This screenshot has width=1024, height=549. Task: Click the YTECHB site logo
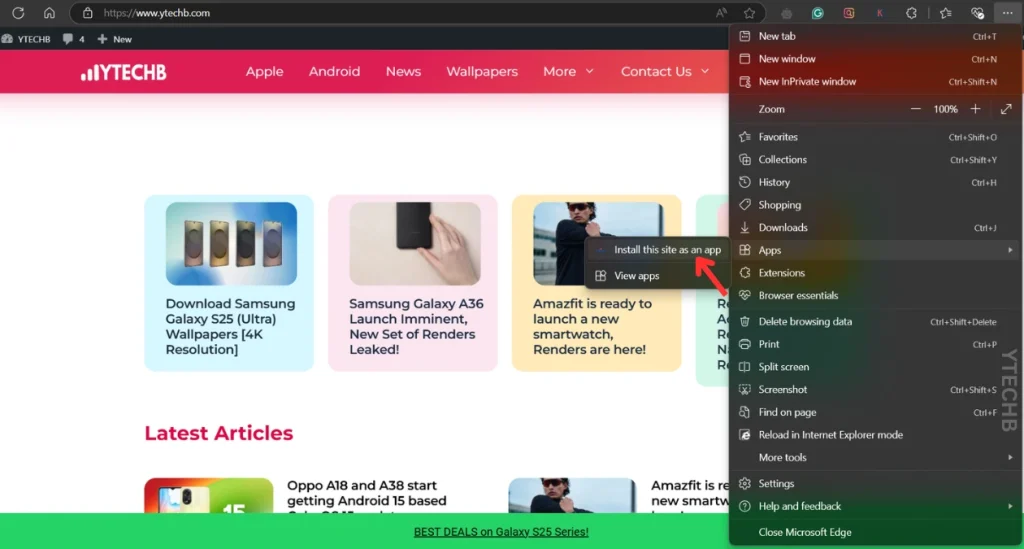click(x=123, y=72)
